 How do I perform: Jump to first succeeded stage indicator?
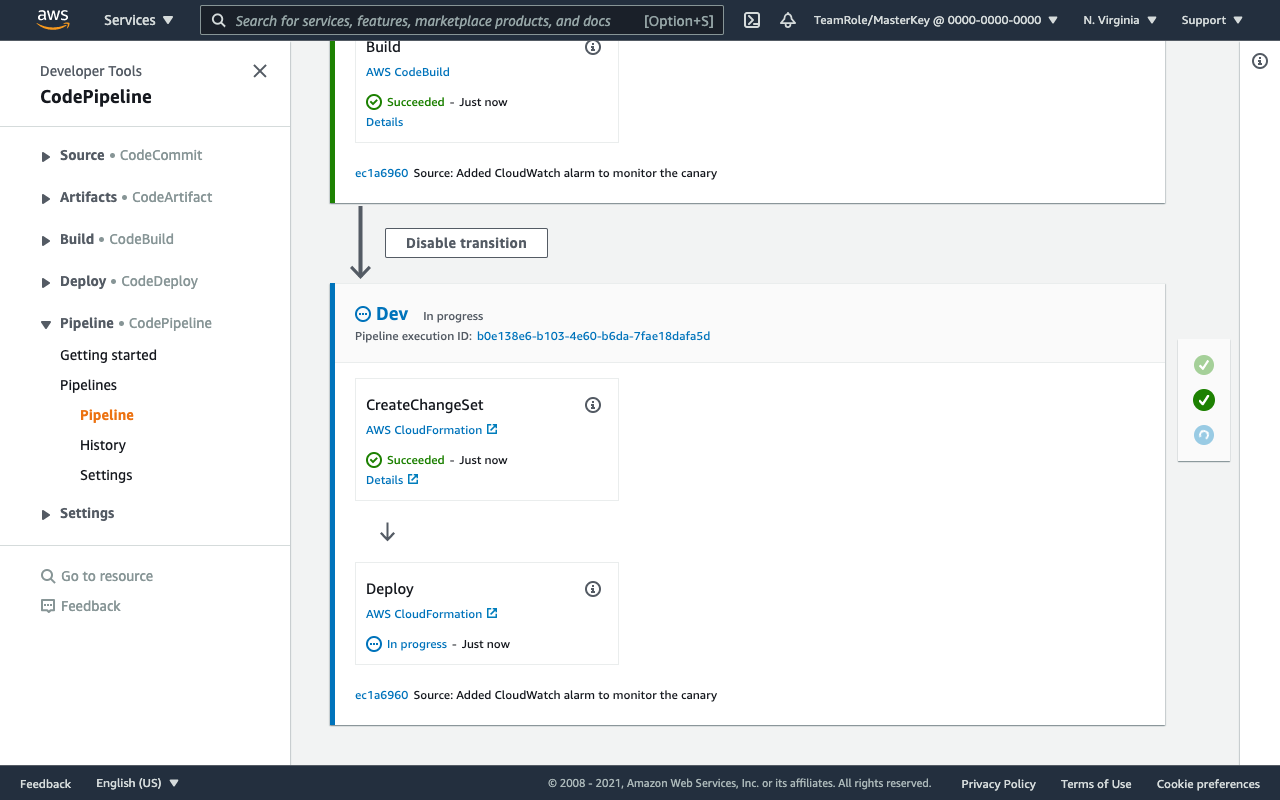point(1204,365)
